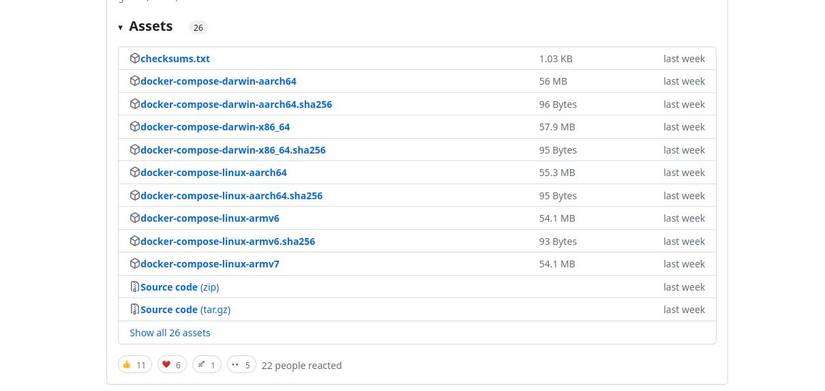This screenshot has height=391, width=825.
Task: Download docker-compose-darwin-aarch64 binary
Action: click(x=218, y=81)
